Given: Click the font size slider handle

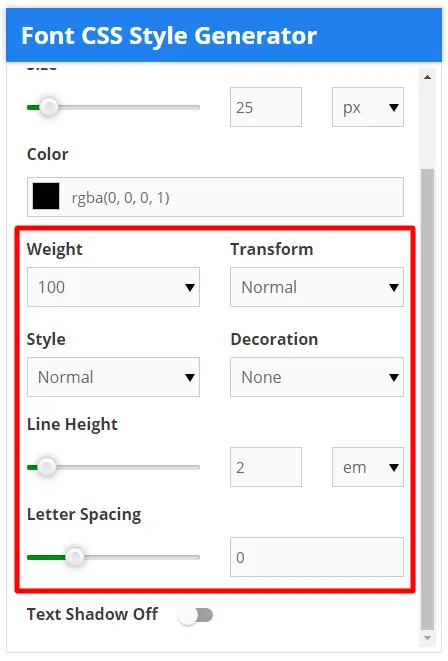Looking at the screenshot, I should (49, 107).
